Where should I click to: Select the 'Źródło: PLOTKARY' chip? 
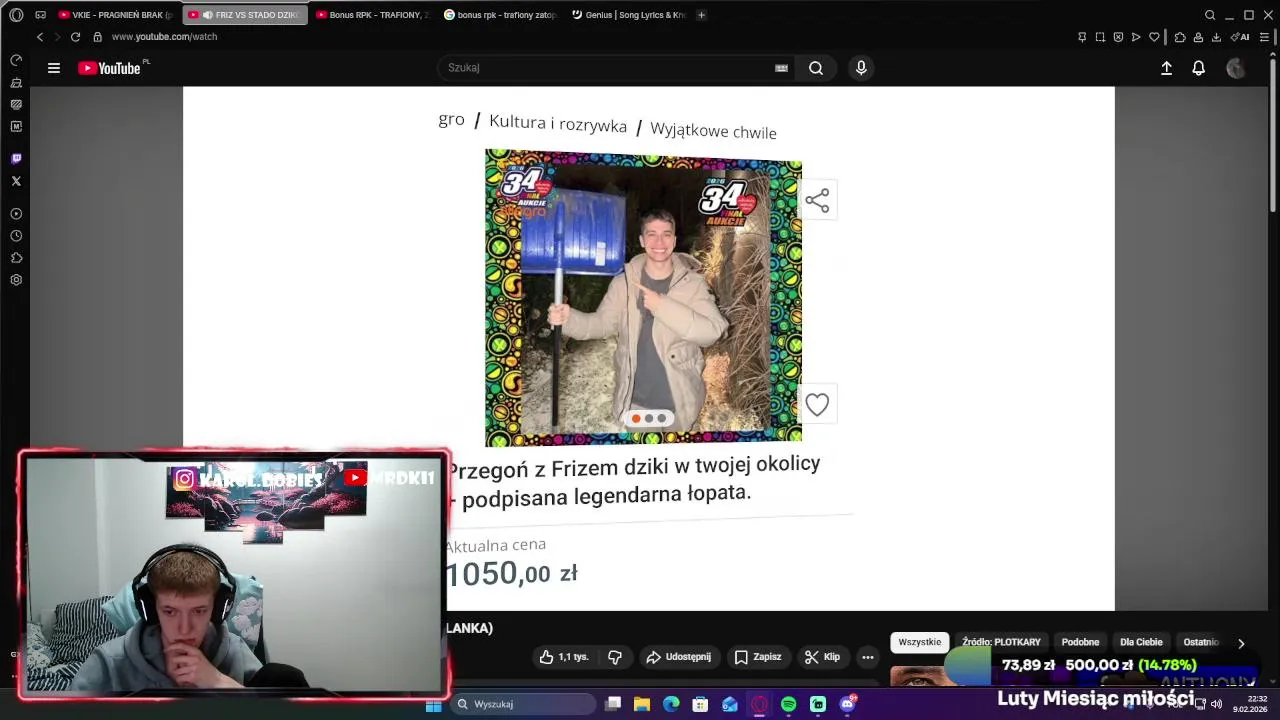1001,642
